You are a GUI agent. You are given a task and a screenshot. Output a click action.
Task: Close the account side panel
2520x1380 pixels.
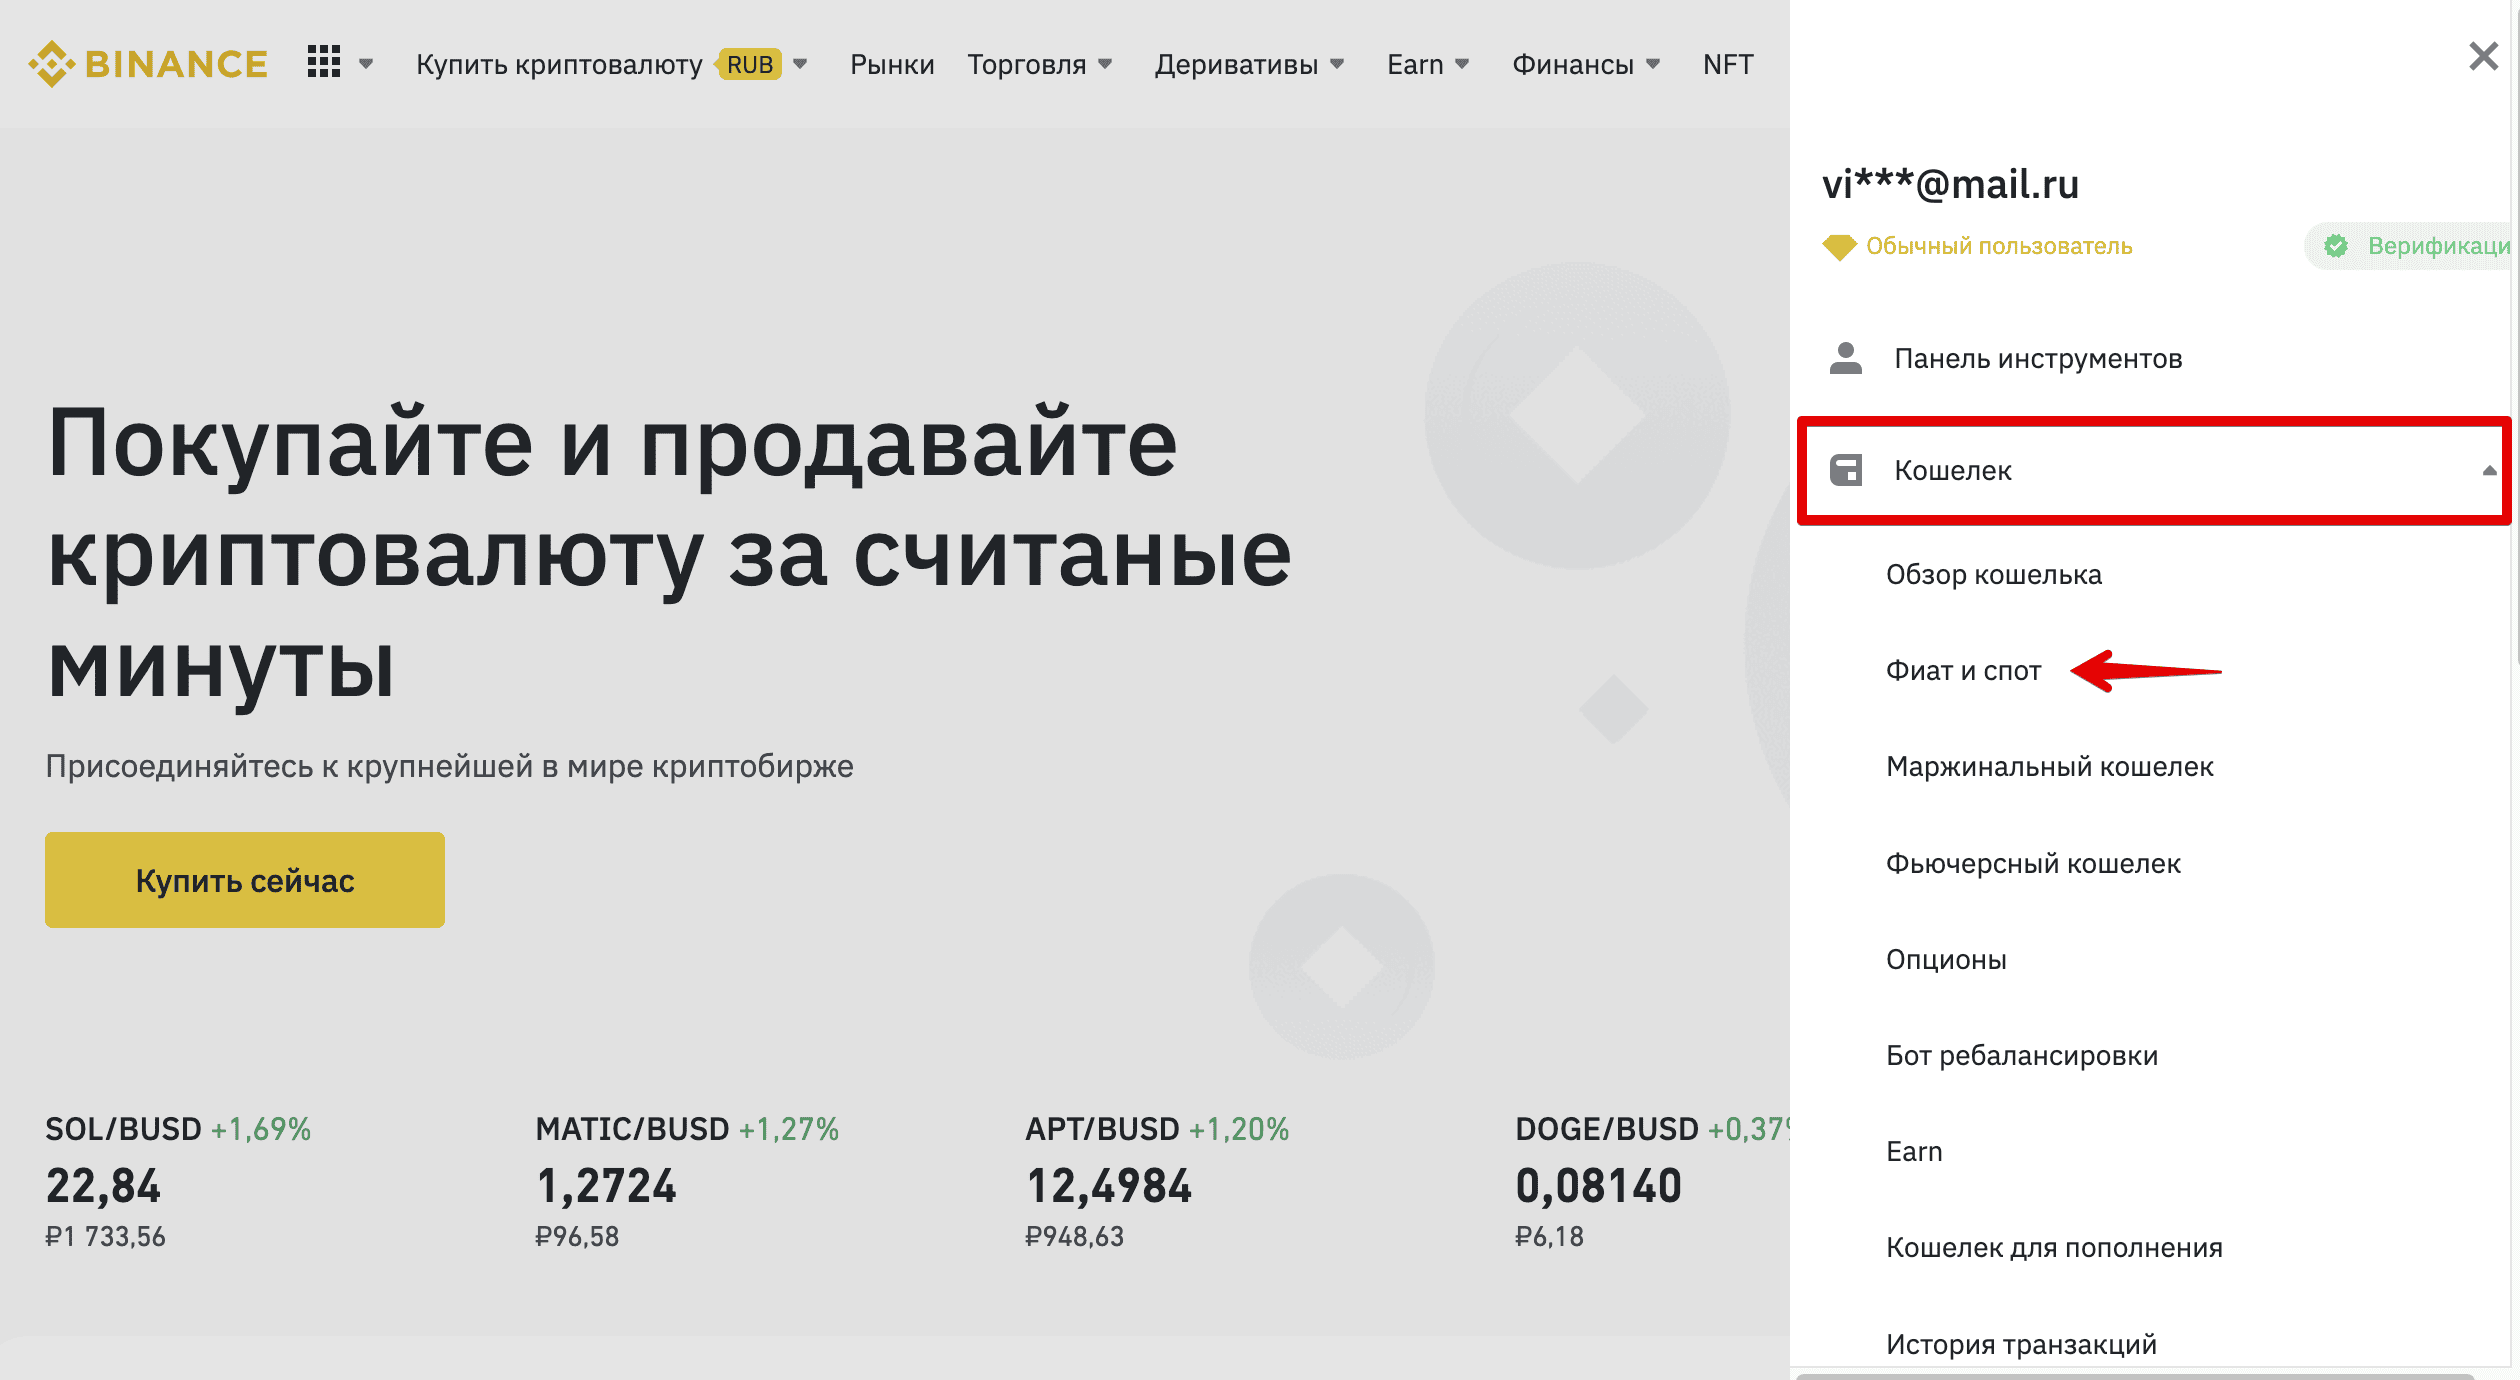[x=2484, y=56]
